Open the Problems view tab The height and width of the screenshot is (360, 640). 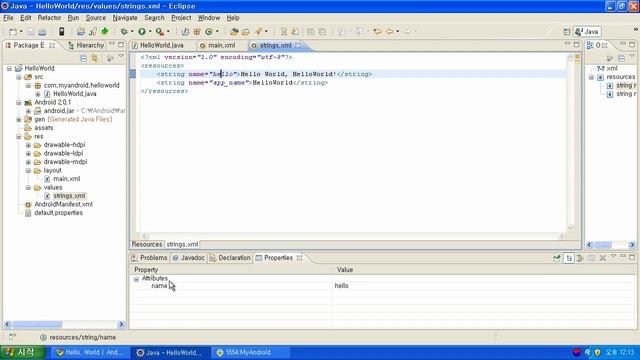click(x=149, y=258)
